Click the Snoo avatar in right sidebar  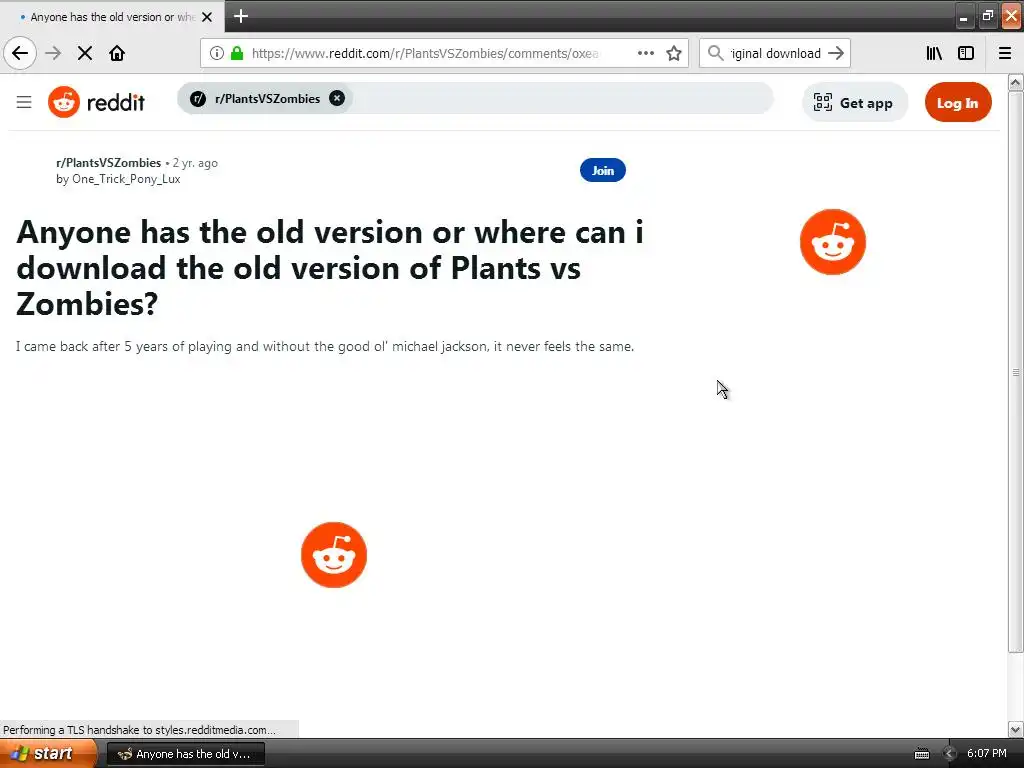[833, 242]
